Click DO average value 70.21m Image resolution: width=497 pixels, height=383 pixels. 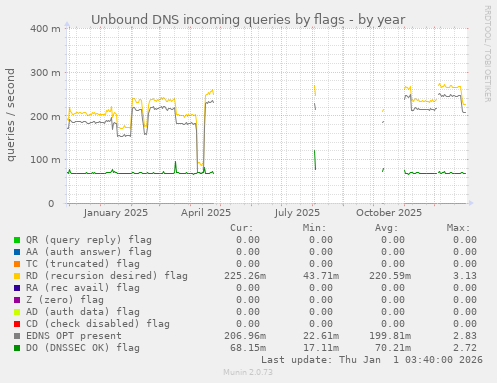click(393, 348)
